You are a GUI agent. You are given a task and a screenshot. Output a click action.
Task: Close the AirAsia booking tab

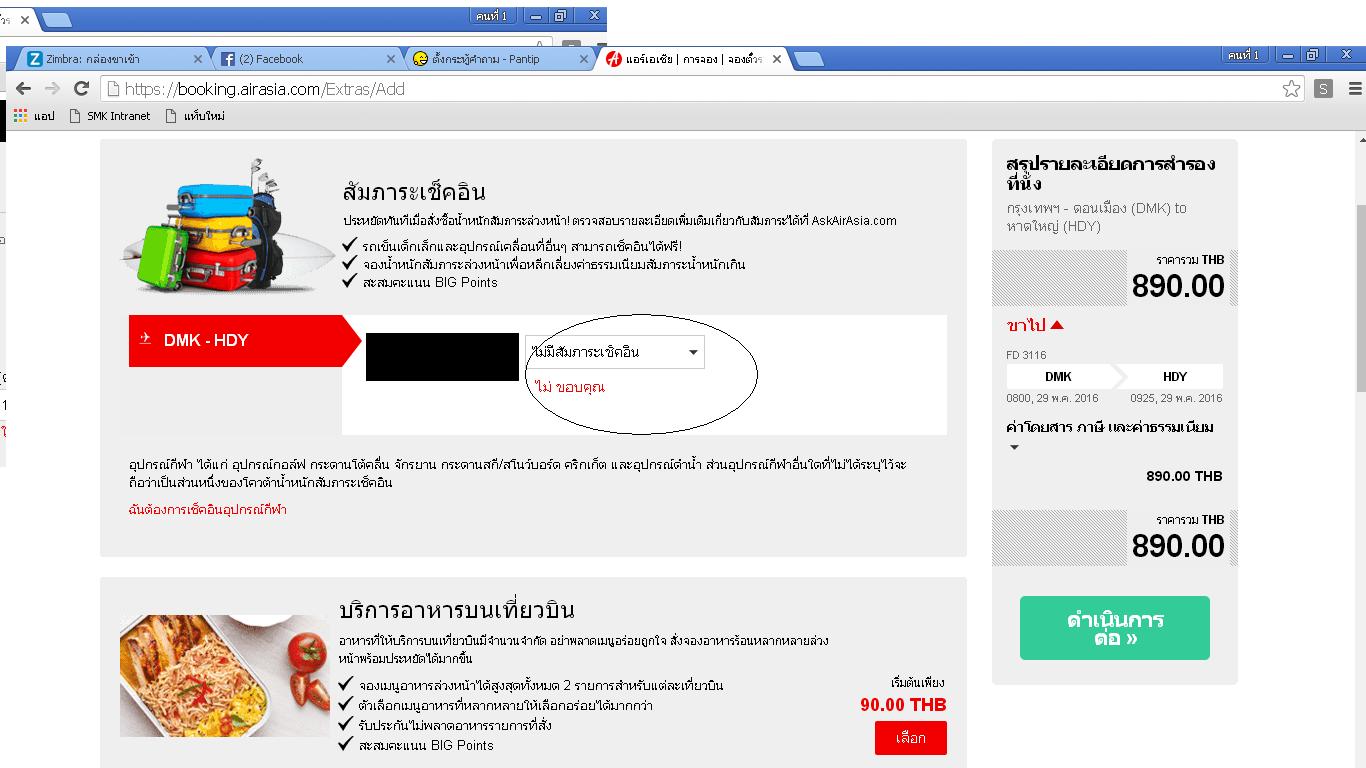click(777, 59)
